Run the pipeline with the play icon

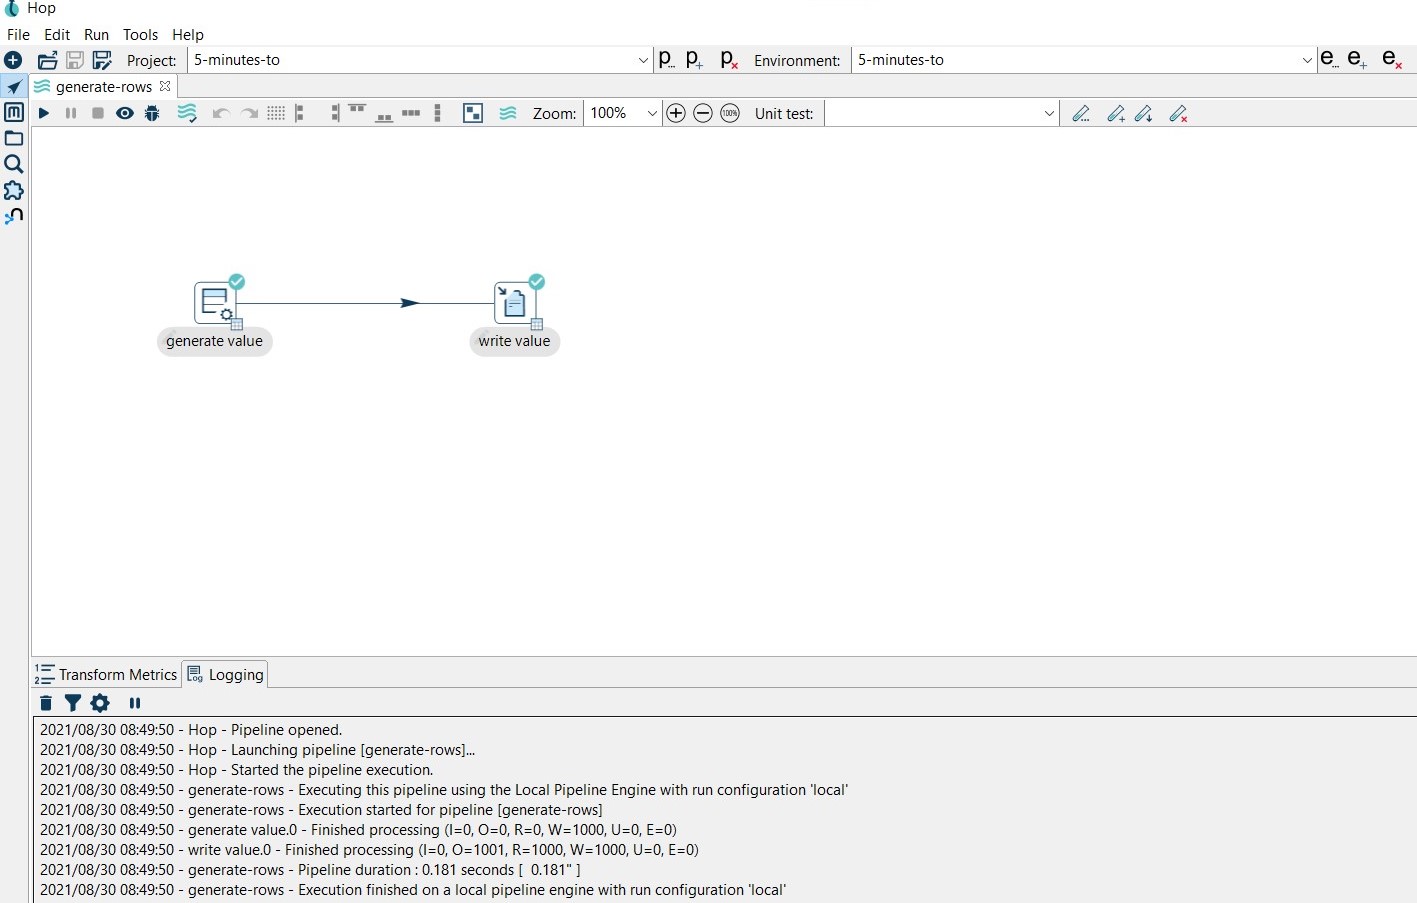point(44,114)
